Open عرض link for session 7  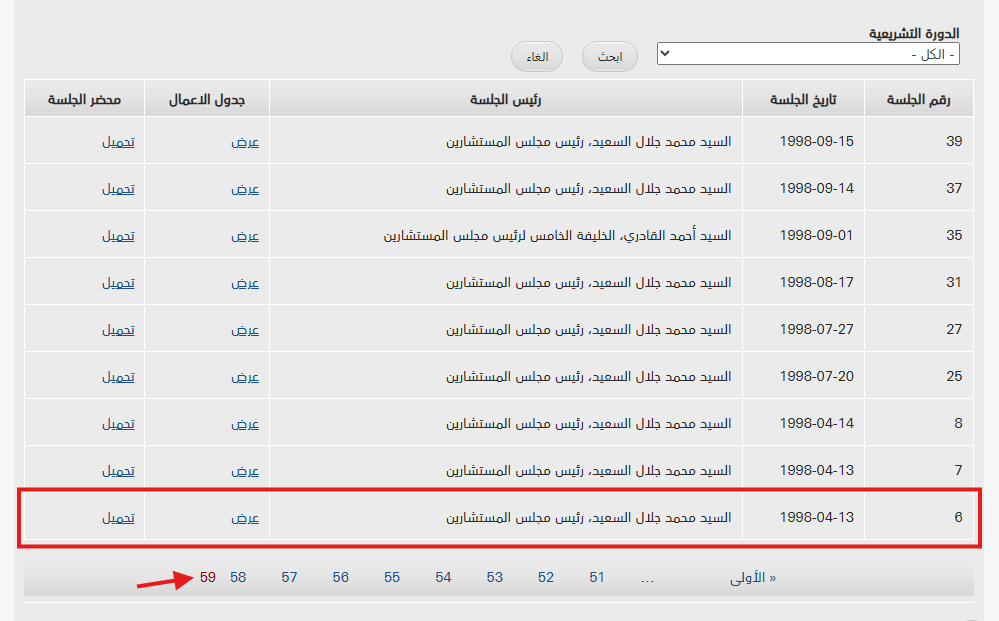tap(245, 471)
